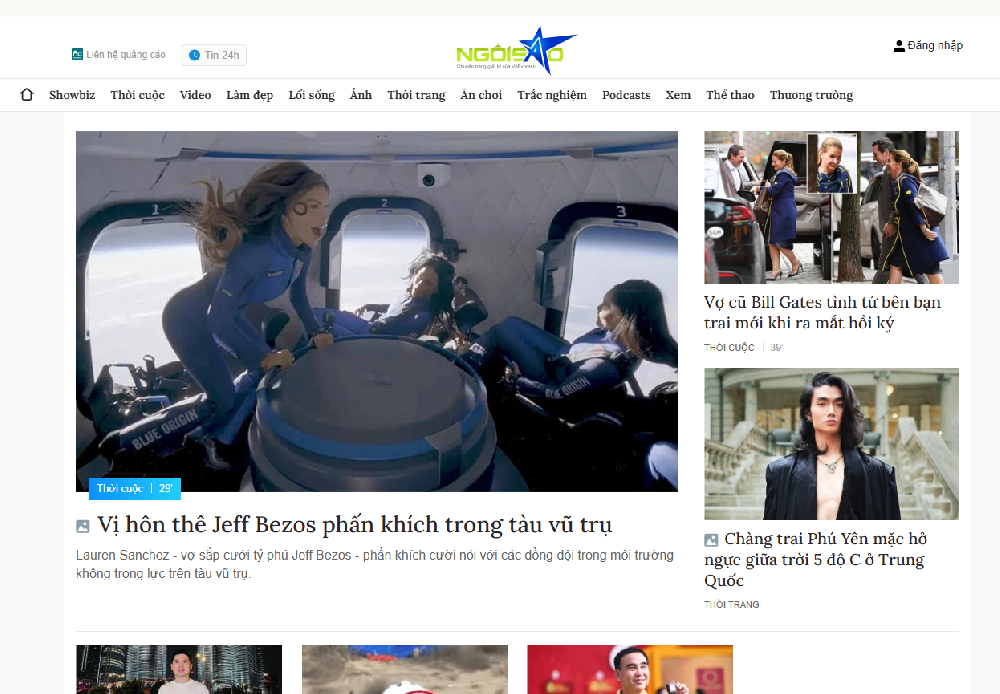Screen dimensions: 1000x694
Task: Click the clock icon in Tin 24h
Action: pyautogui.click(x=194, y=55)
